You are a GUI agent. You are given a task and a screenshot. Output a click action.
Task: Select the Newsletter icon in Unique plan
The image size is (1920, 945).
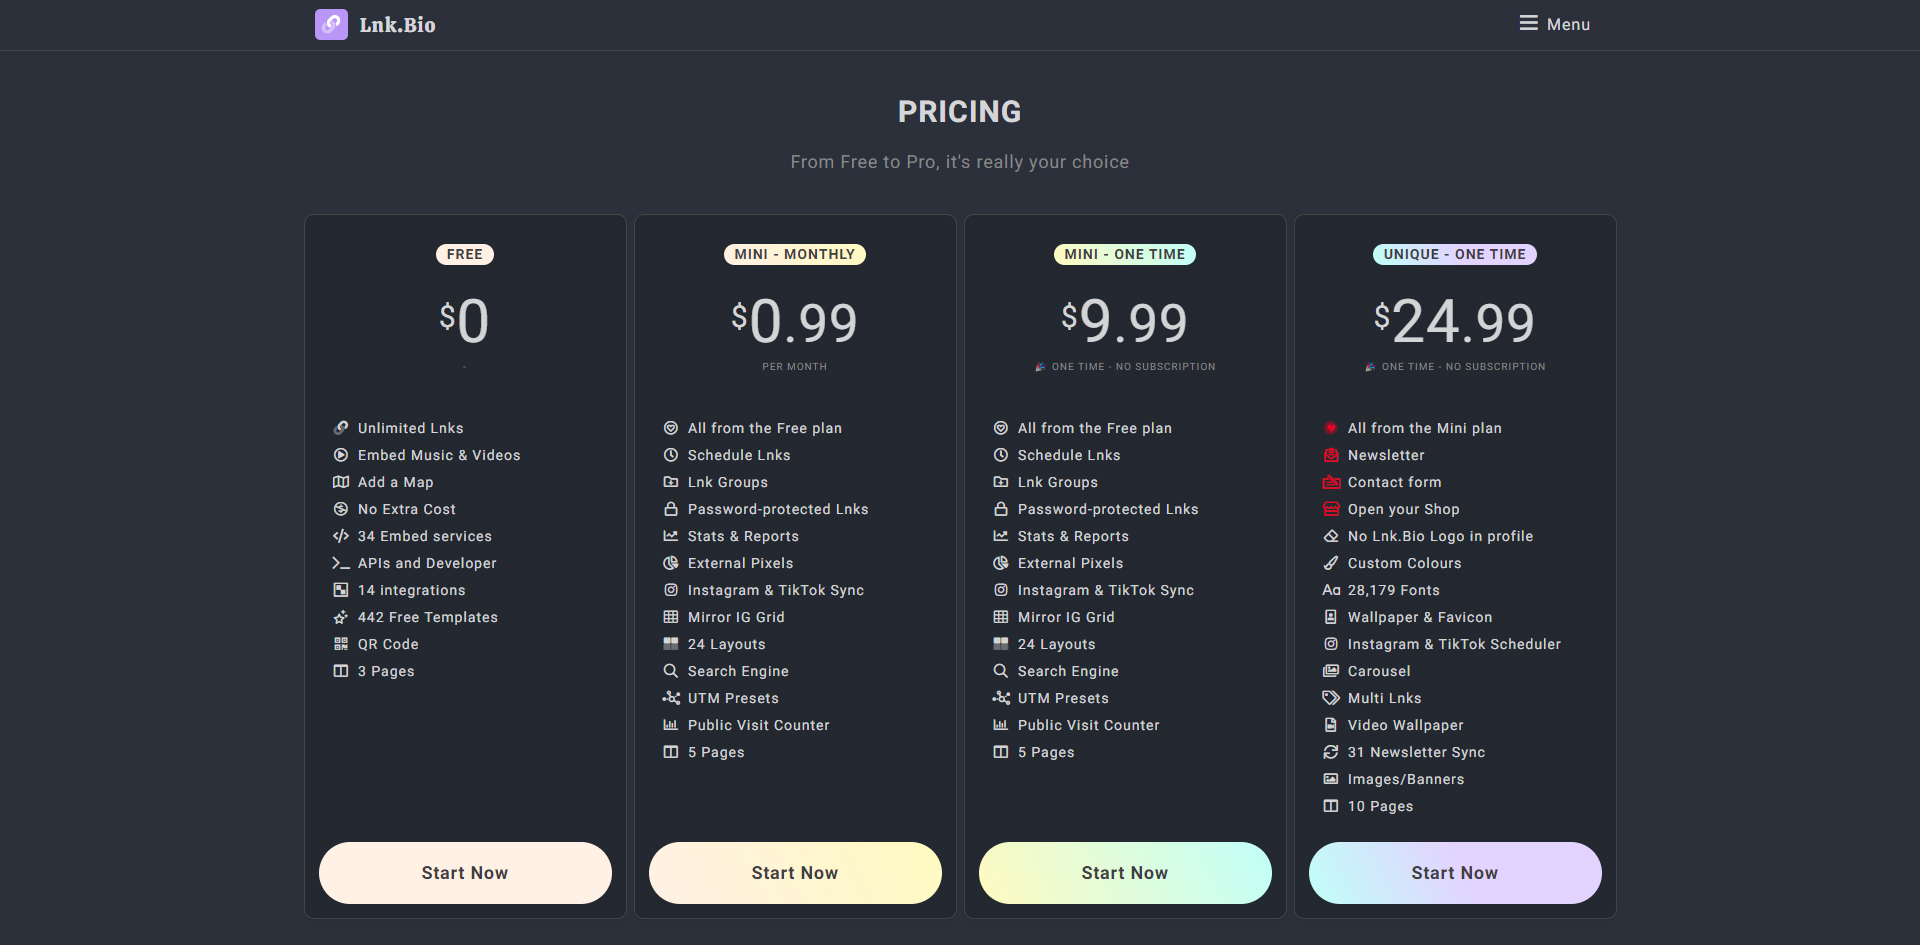point(1331,455)
